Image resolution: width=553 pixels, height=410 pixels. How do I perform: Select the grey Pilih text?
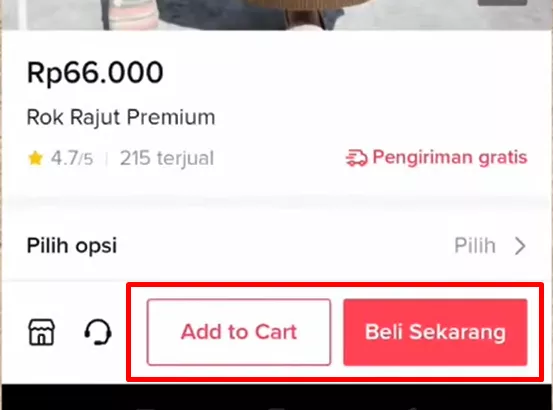(475, 245)
